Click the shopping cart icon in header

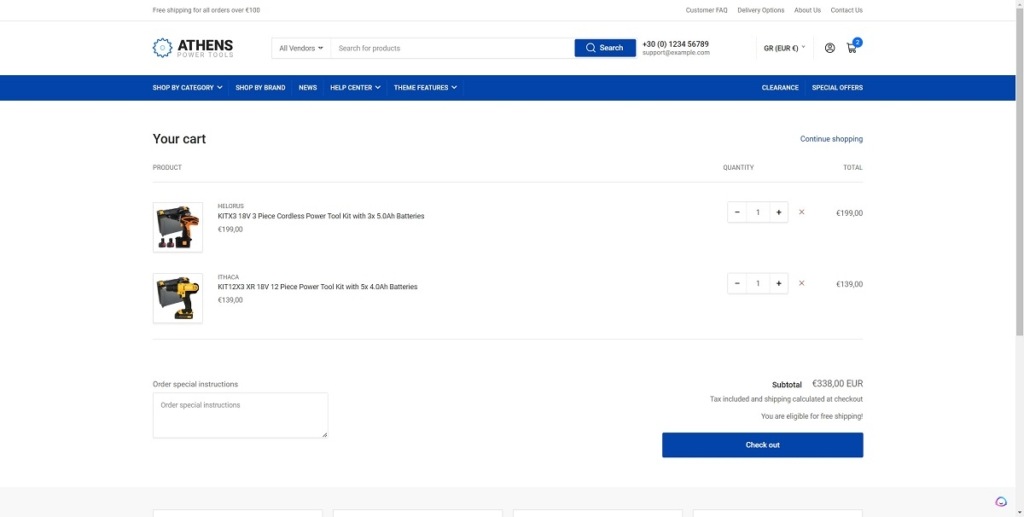tap(852, 48)
